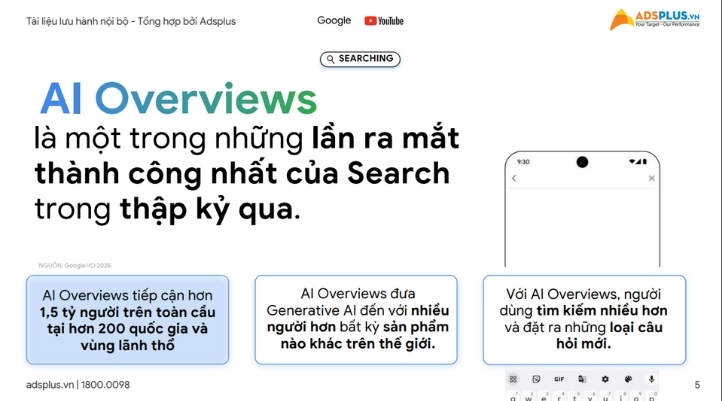
Task: Open the keyboard's four-square menu icon
Action: (x=513, y=379)
